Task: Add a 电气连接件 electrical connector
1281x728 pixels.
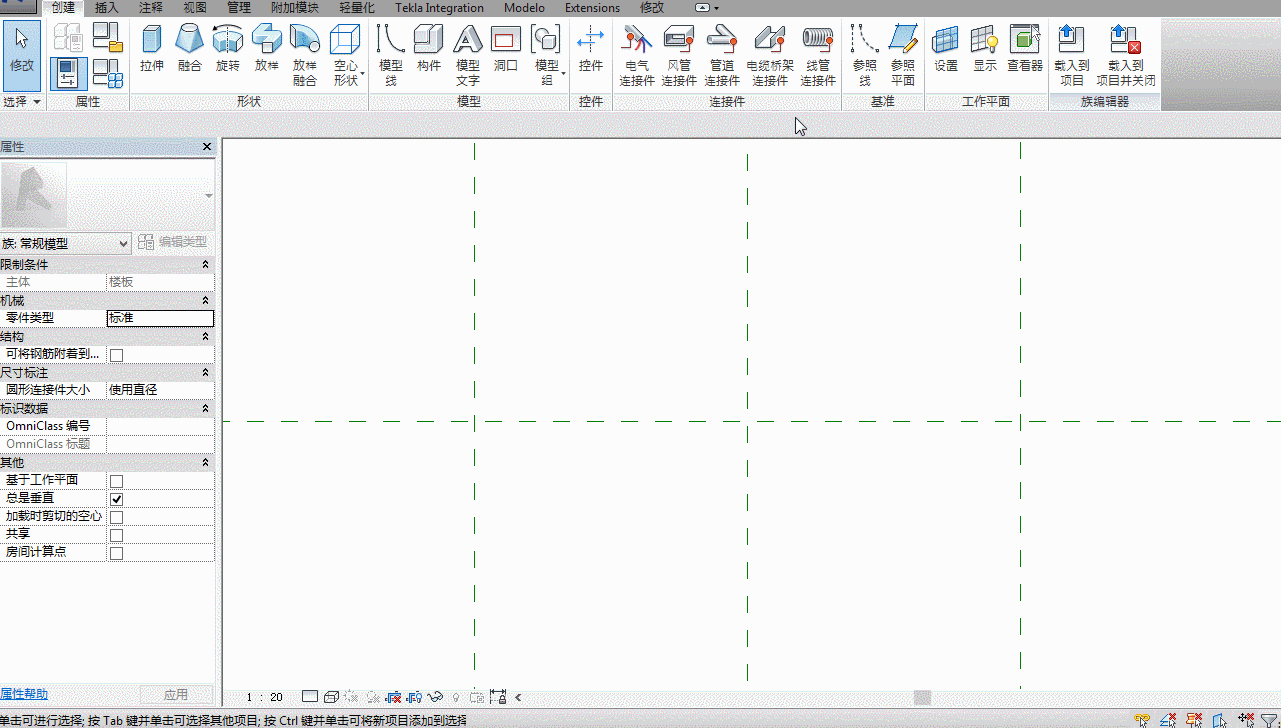Action: tap(637, 55)
